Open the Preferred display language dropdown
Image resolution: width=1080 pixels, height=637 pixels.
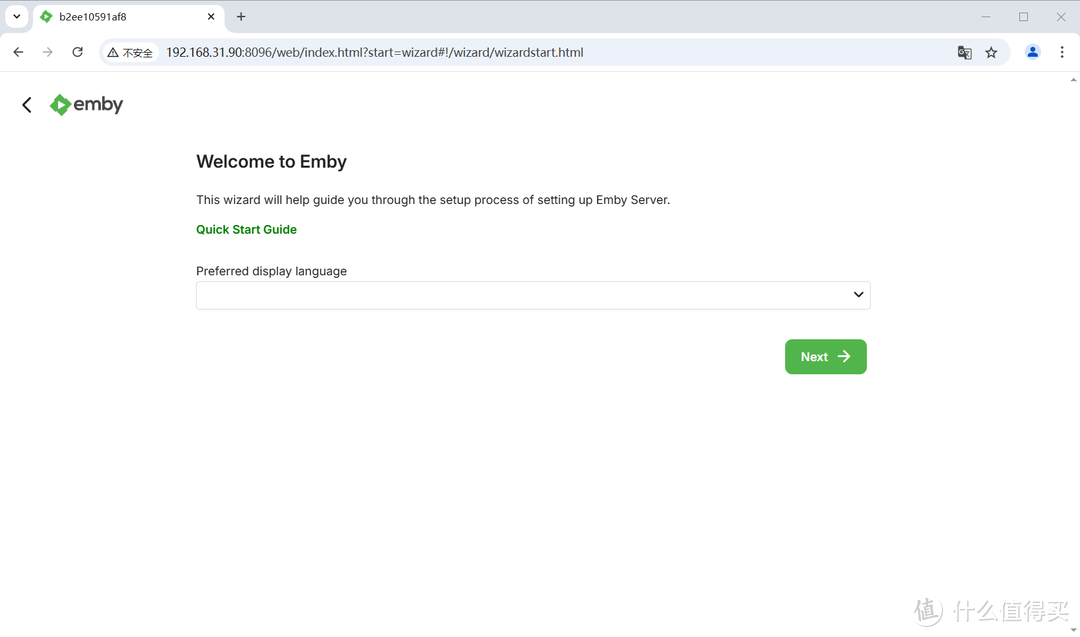tap(533, 295)
